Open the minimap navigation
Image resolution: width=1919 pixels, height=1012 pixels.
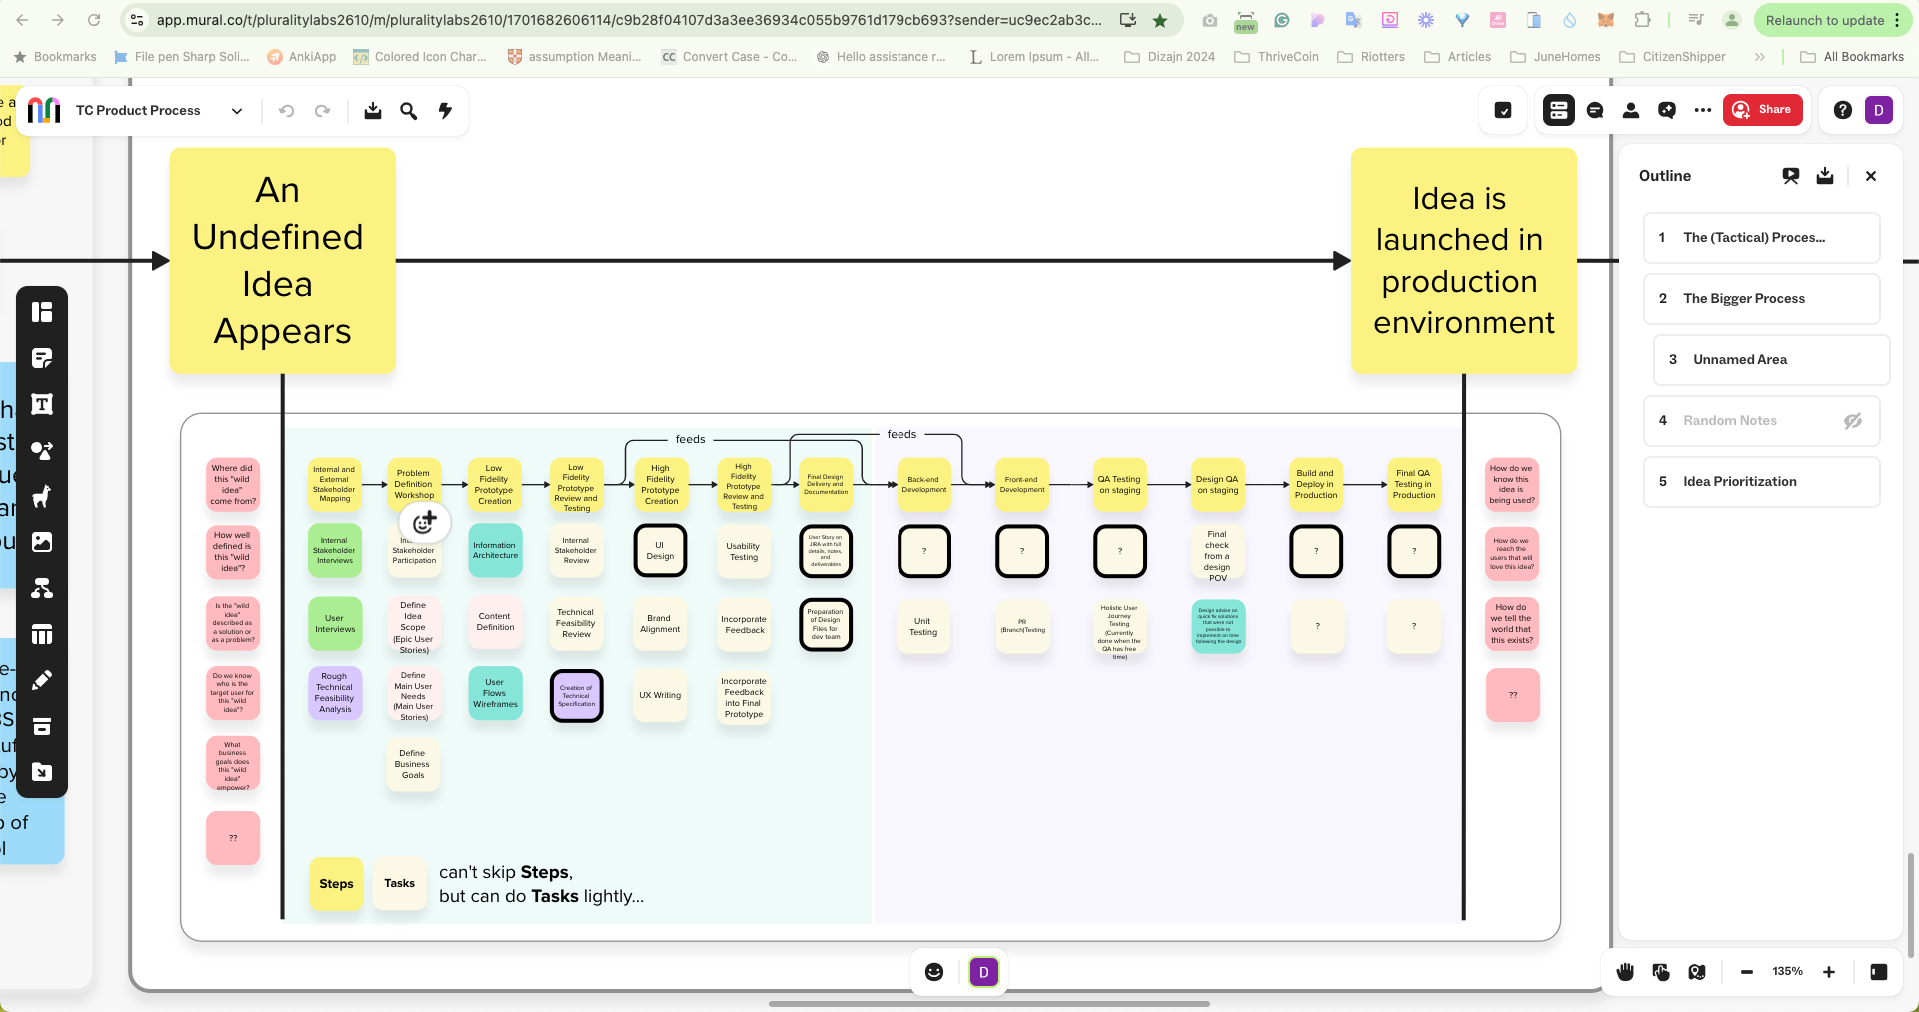click(1697, 972)
